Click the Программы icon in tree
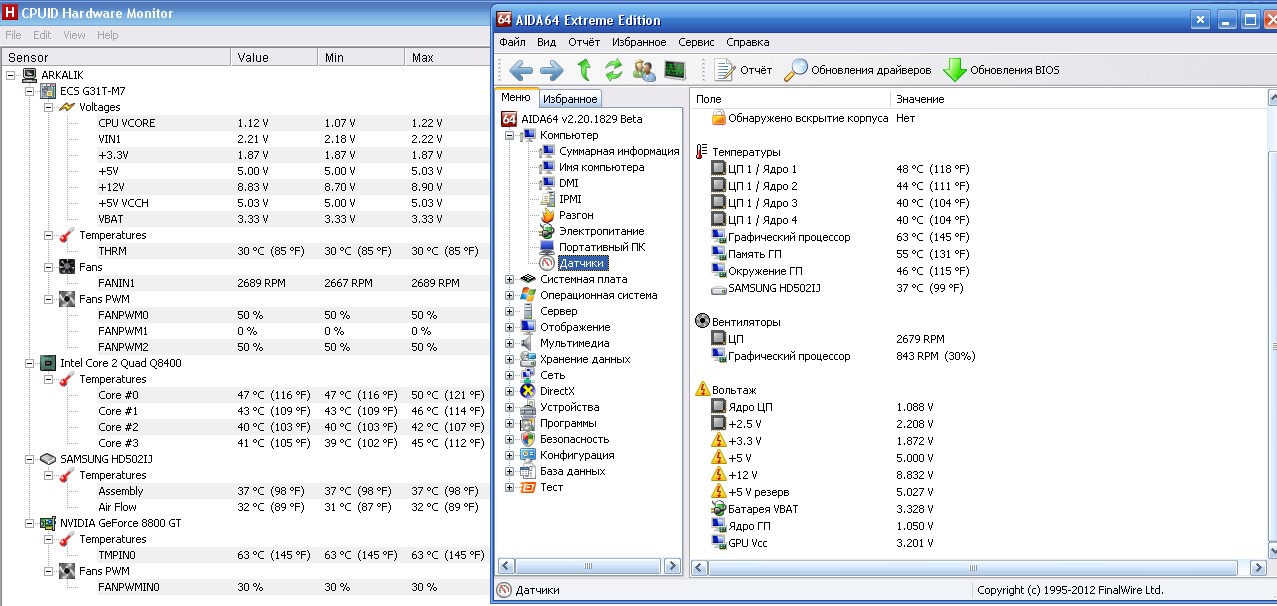This screenshot has height=606, width=1277. pos(528,423)
